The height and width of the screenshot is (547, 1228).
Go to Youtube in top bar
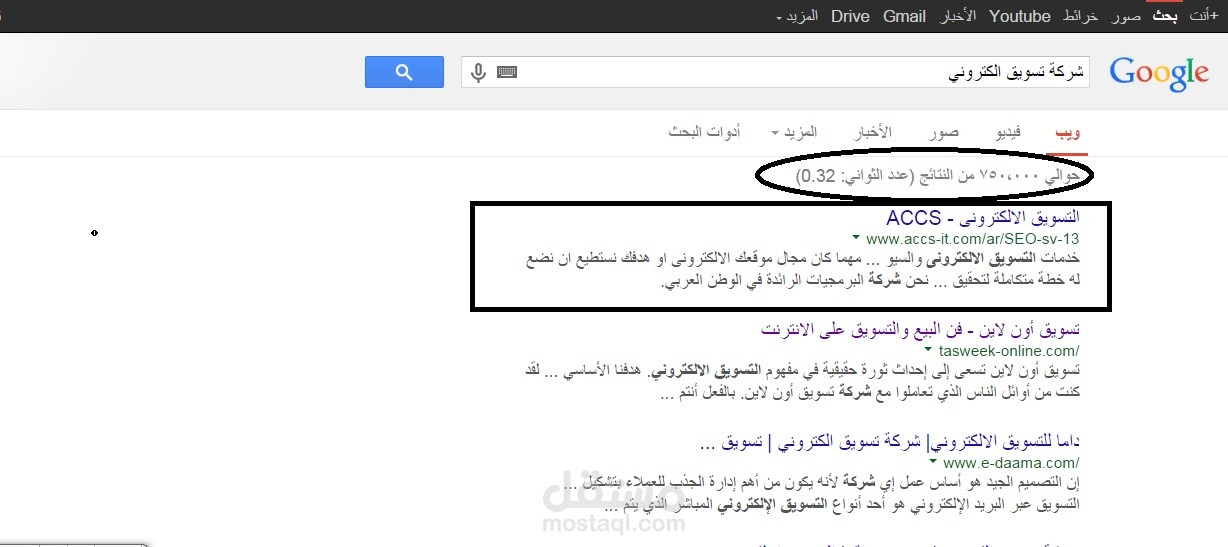1020,16
